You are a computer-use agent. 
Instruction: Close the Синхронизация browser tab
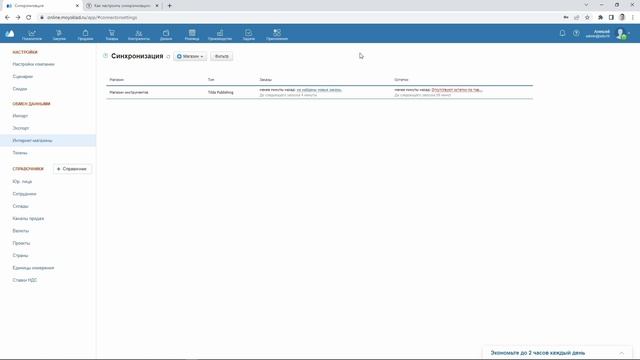point(77,6)
